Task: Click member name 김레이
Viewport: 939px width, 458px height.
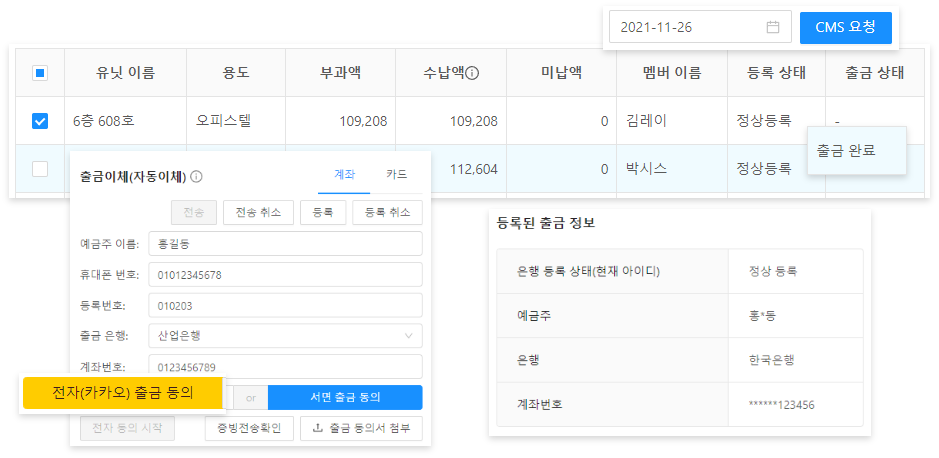Action: [x=646, y=121]
